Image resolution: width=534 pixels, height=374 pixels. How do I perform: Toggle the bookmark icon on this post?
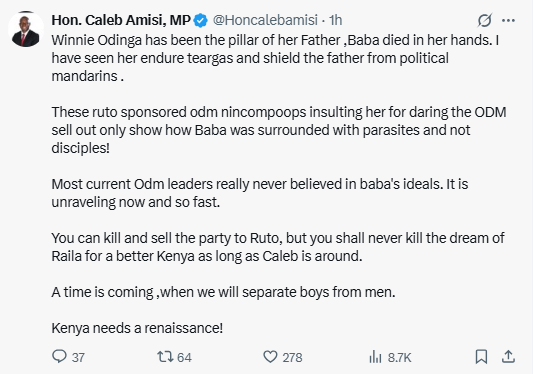[x=481, y=357]
